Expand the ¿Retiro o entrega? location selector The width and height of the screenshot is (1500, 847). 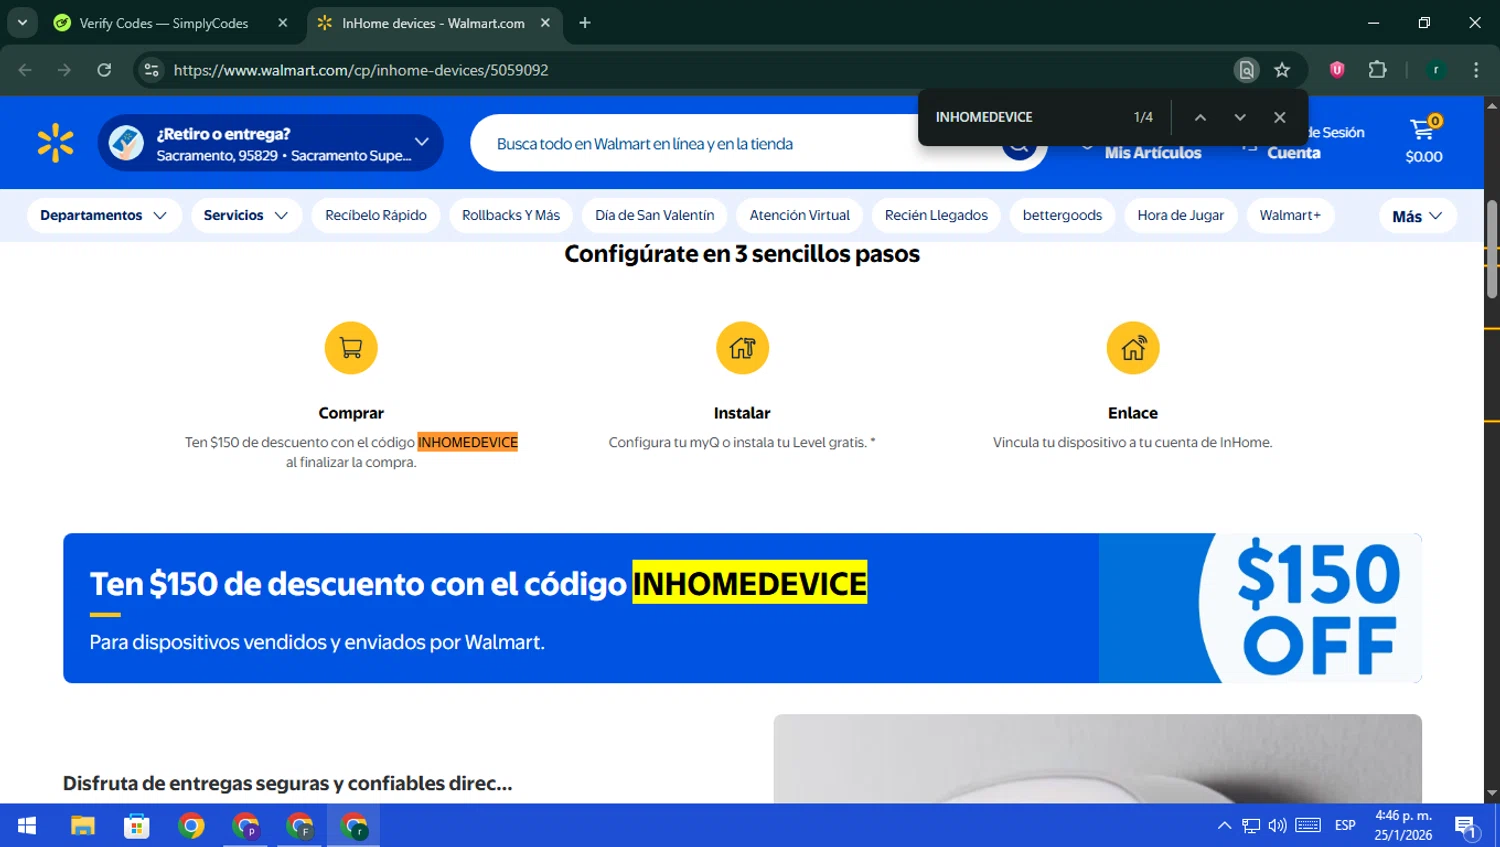click(x=270, y=143)
